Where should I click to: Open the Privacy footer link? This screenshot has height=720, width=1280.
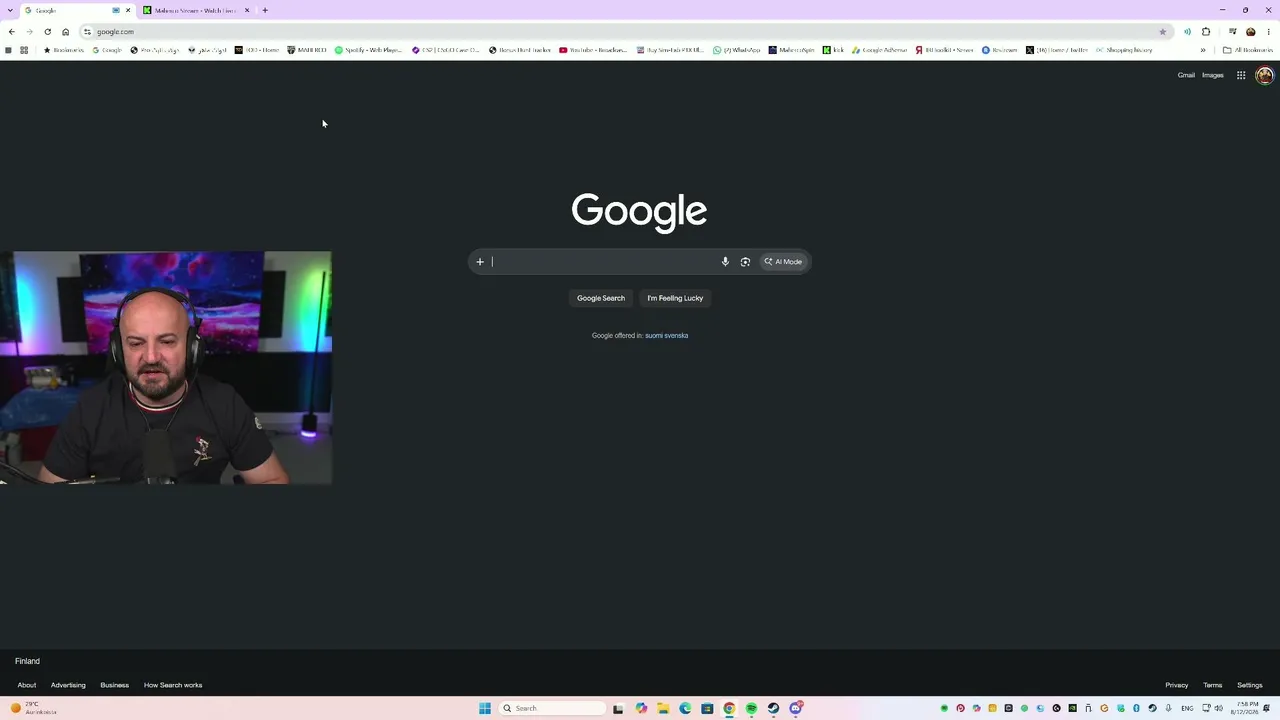[x=1177, y=685]
